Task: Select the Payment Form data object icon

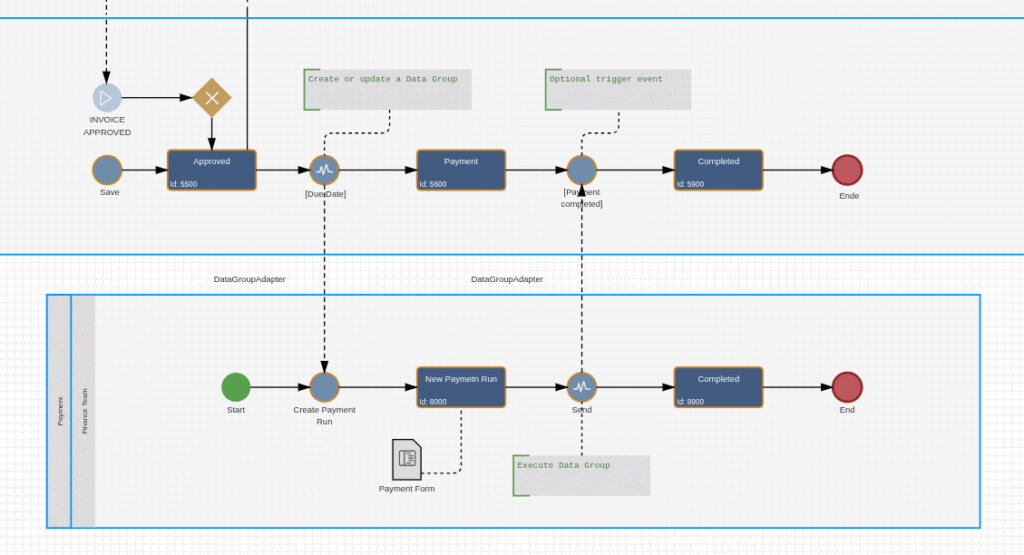Action: click(x=406, y=459)
